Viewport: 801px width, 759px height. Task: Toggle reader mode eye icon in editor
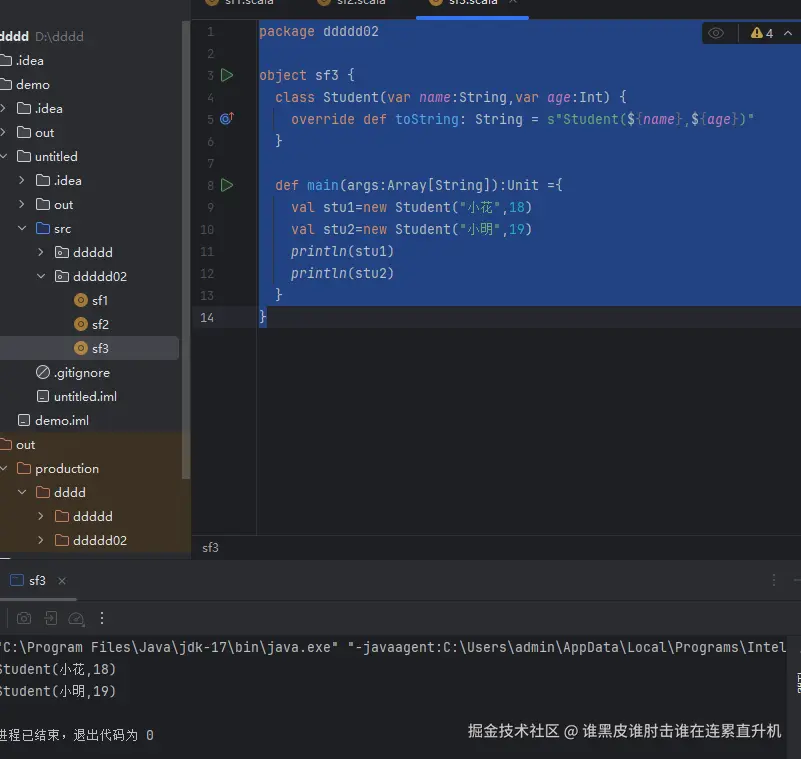(716, 33)
